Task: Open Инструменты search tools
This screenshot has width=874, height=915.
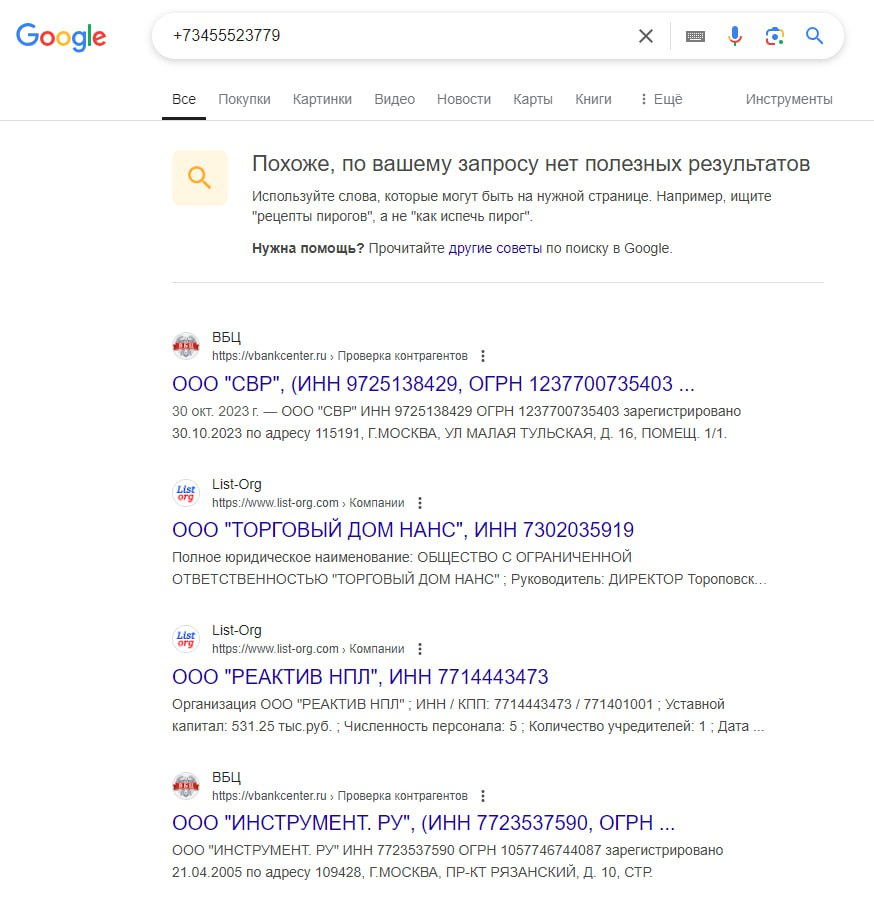Action: (x=789, y=99)
